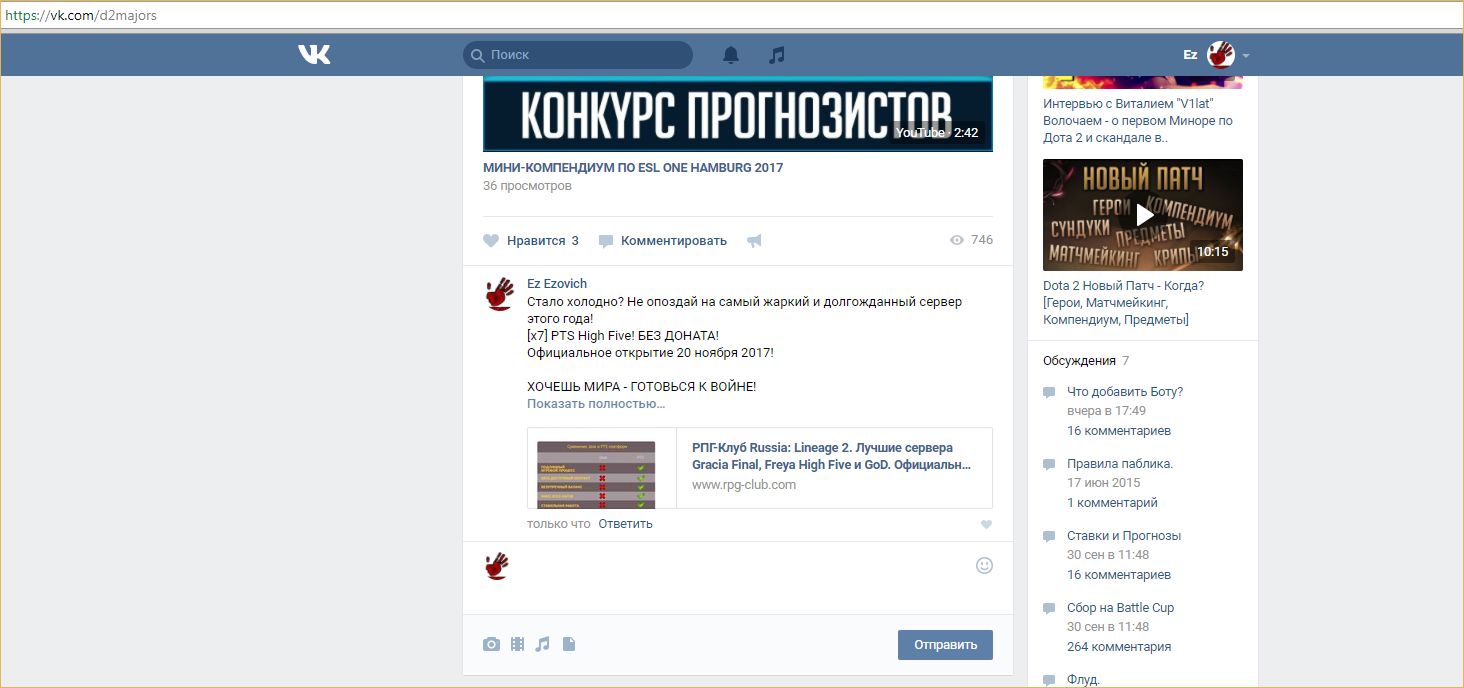Click discussion icon beside Флуд
1464x688 pixels.
click(x=1049, y=680)
